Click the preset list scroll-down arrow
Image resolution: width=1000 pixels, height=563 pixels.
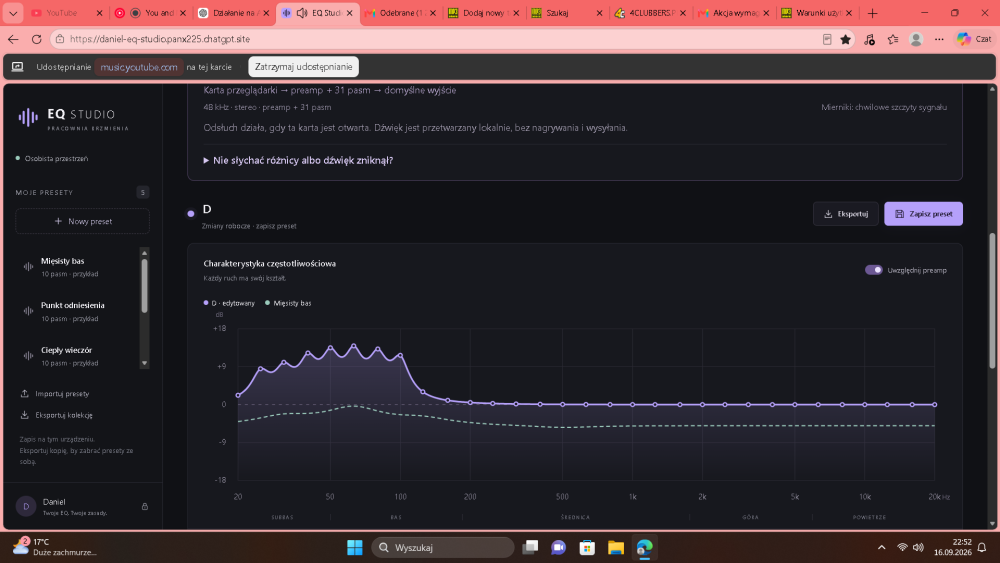145,363
